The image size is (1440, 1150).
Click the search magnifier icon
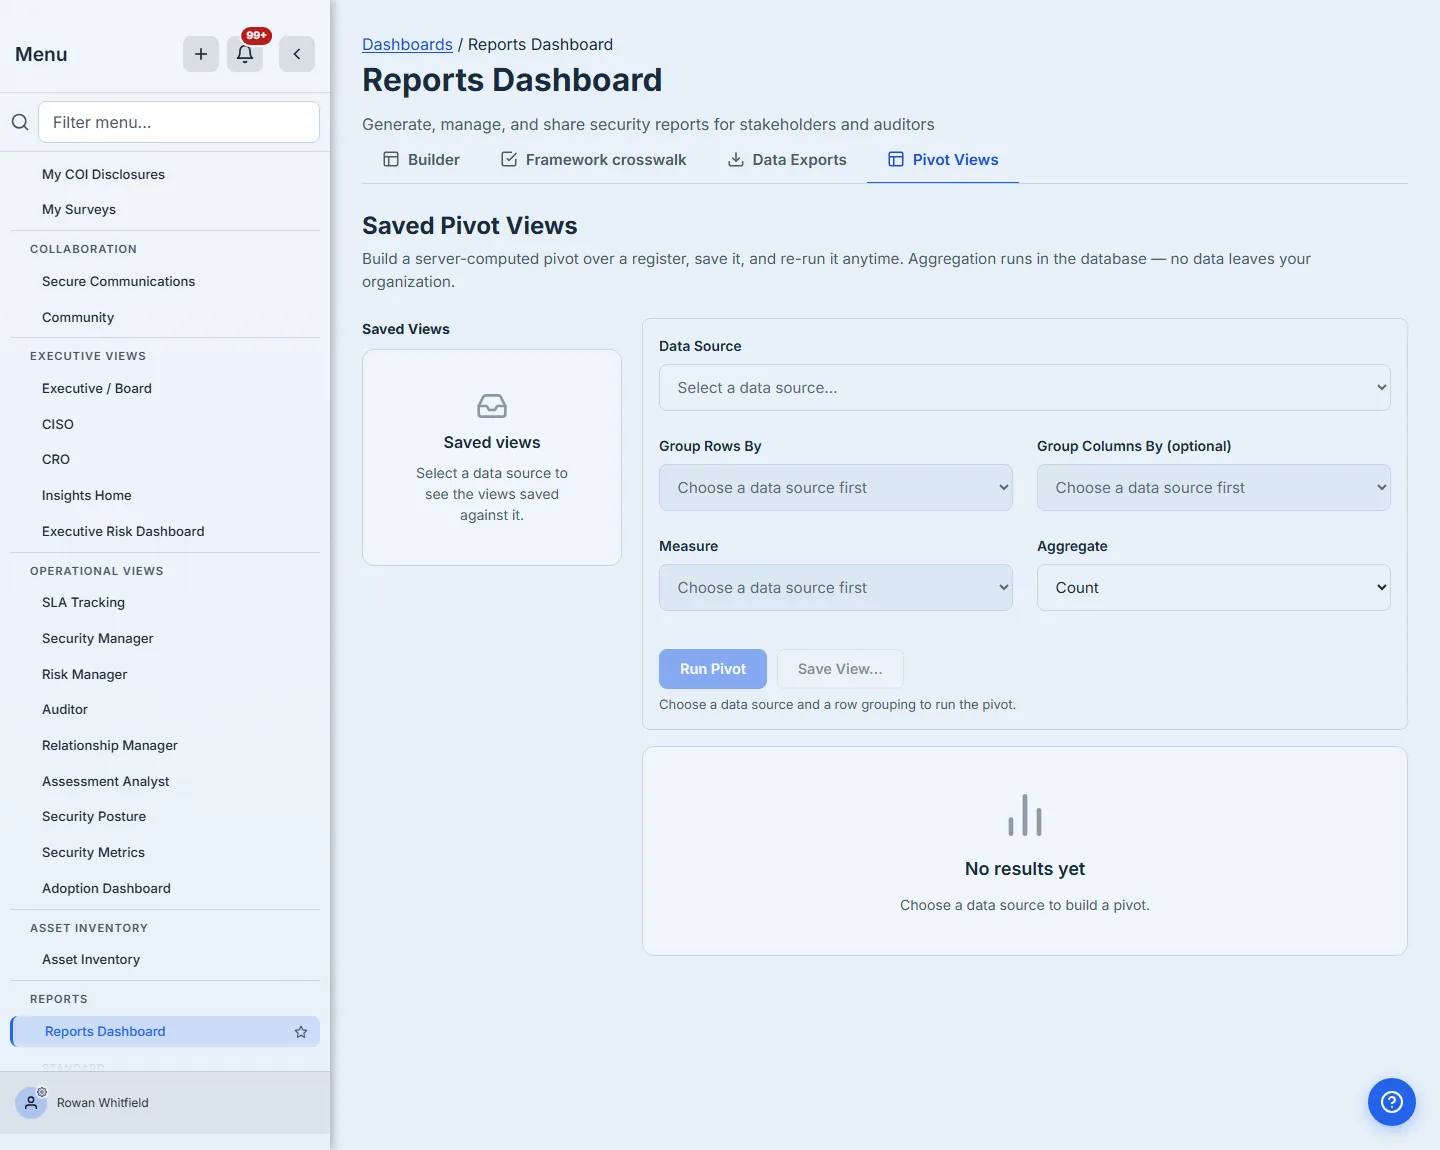tap(20, 122)
